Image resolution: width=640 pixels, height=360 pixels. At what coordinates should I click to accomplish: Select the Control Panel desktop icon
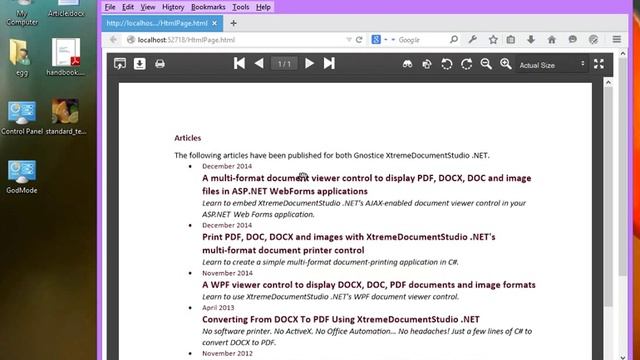pyautogui.click(x=22, y=118)
